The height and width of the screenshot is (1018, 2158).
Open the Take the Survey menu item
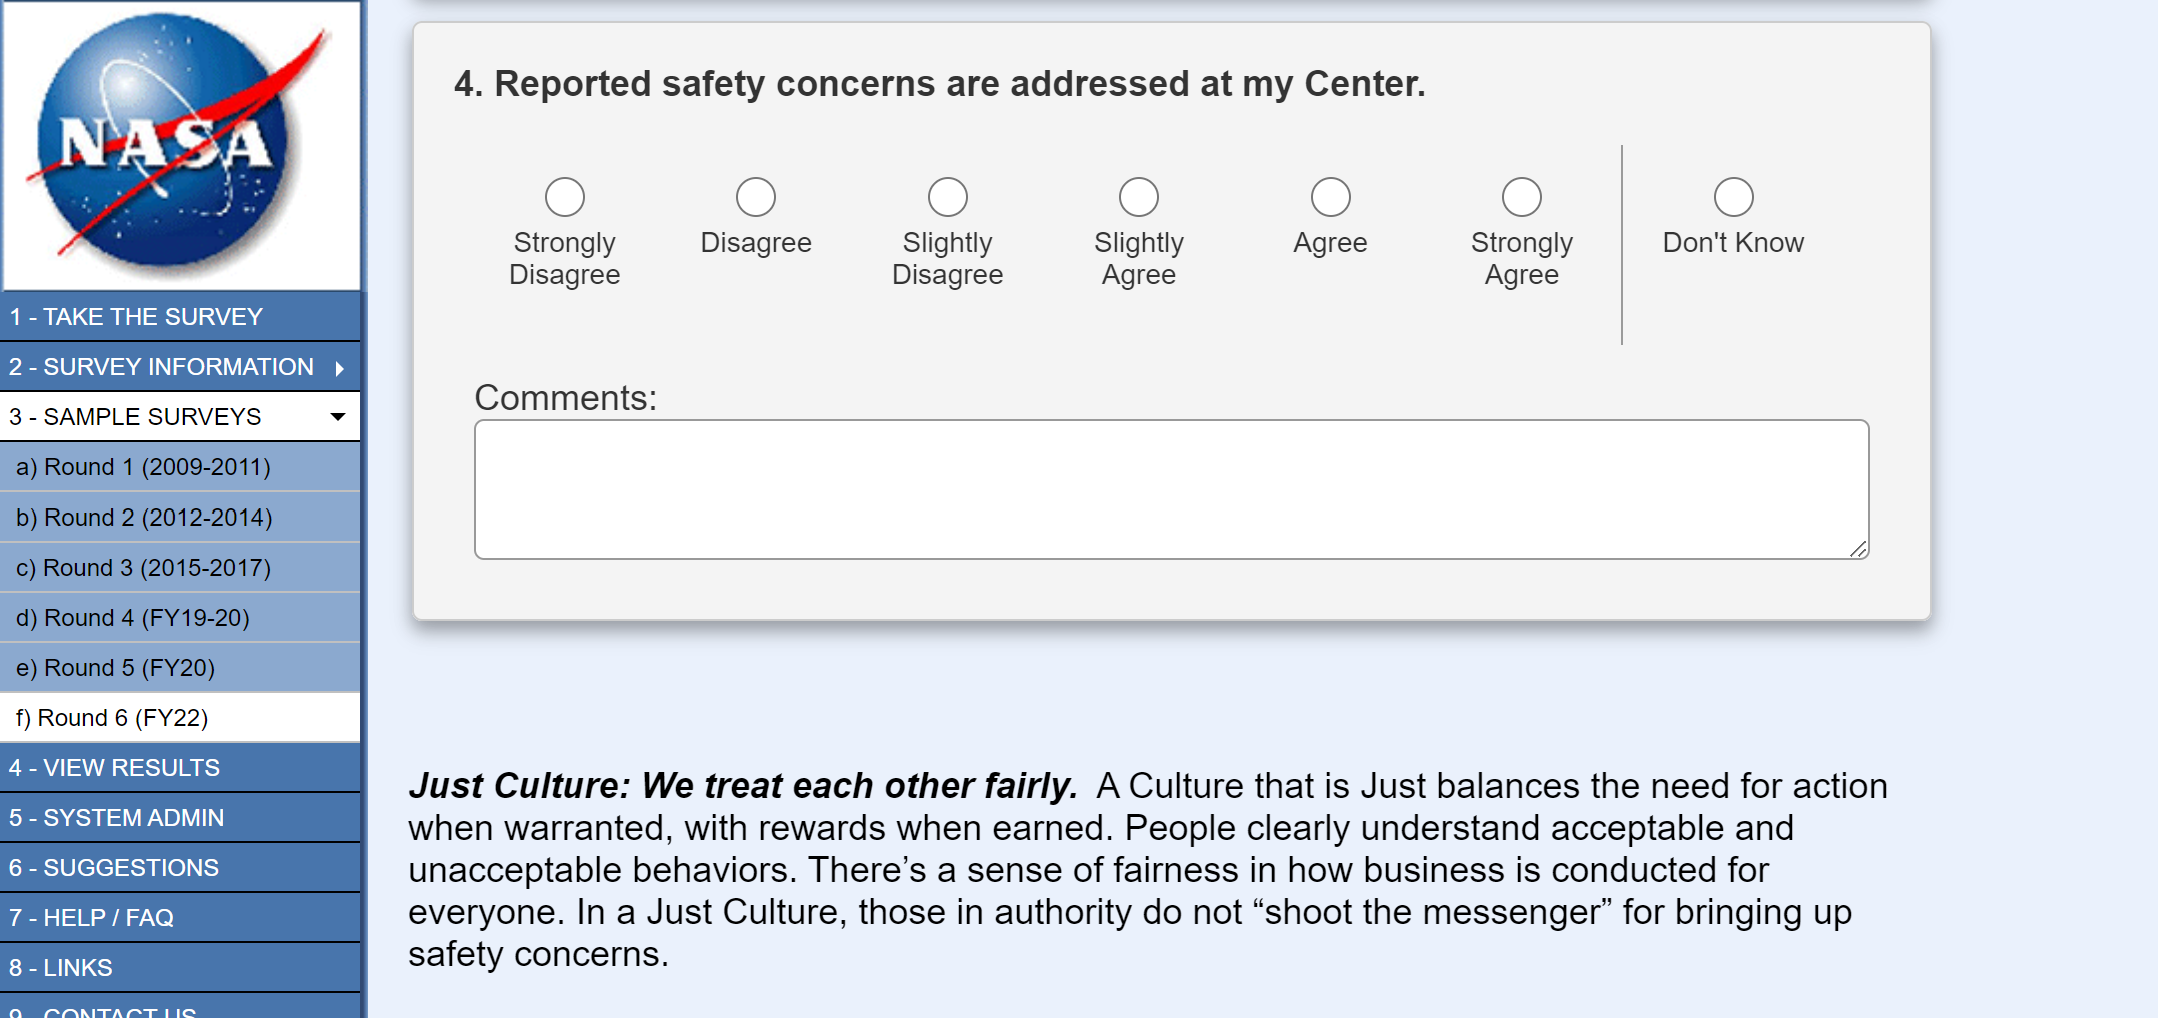point(136,317)
